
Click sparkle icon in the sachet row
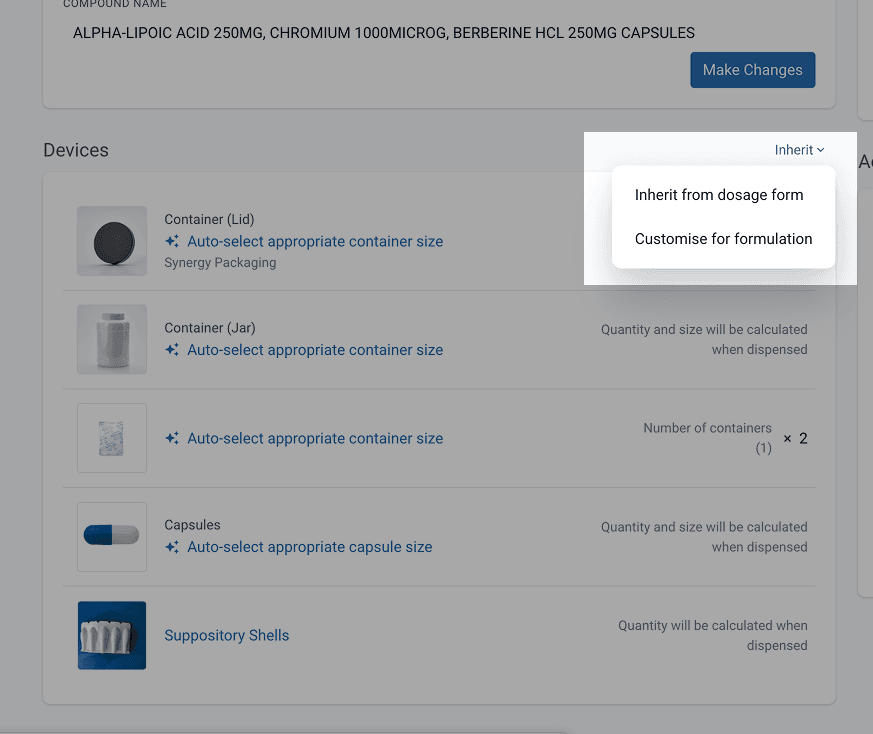coord(172,438)
